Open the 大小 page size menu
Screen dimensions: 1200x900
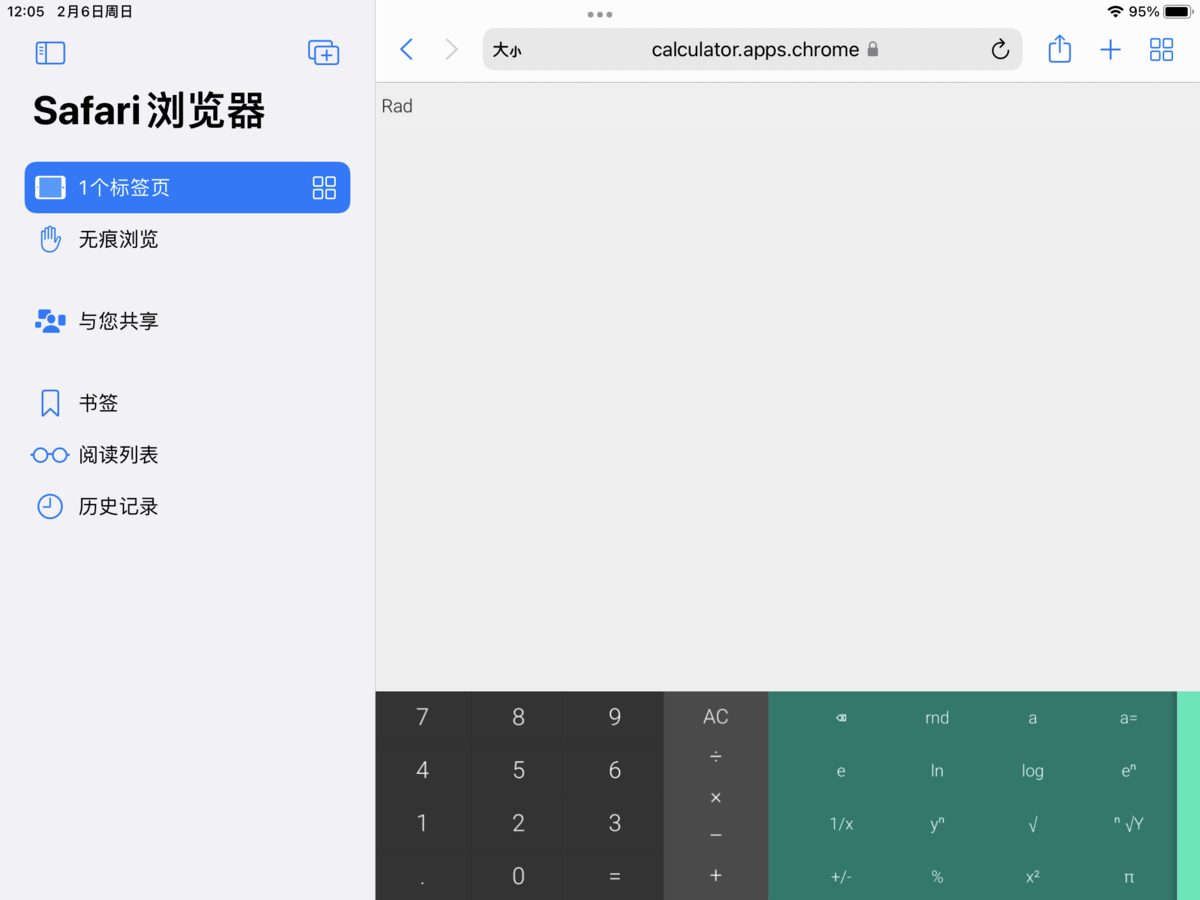[507, 50]
